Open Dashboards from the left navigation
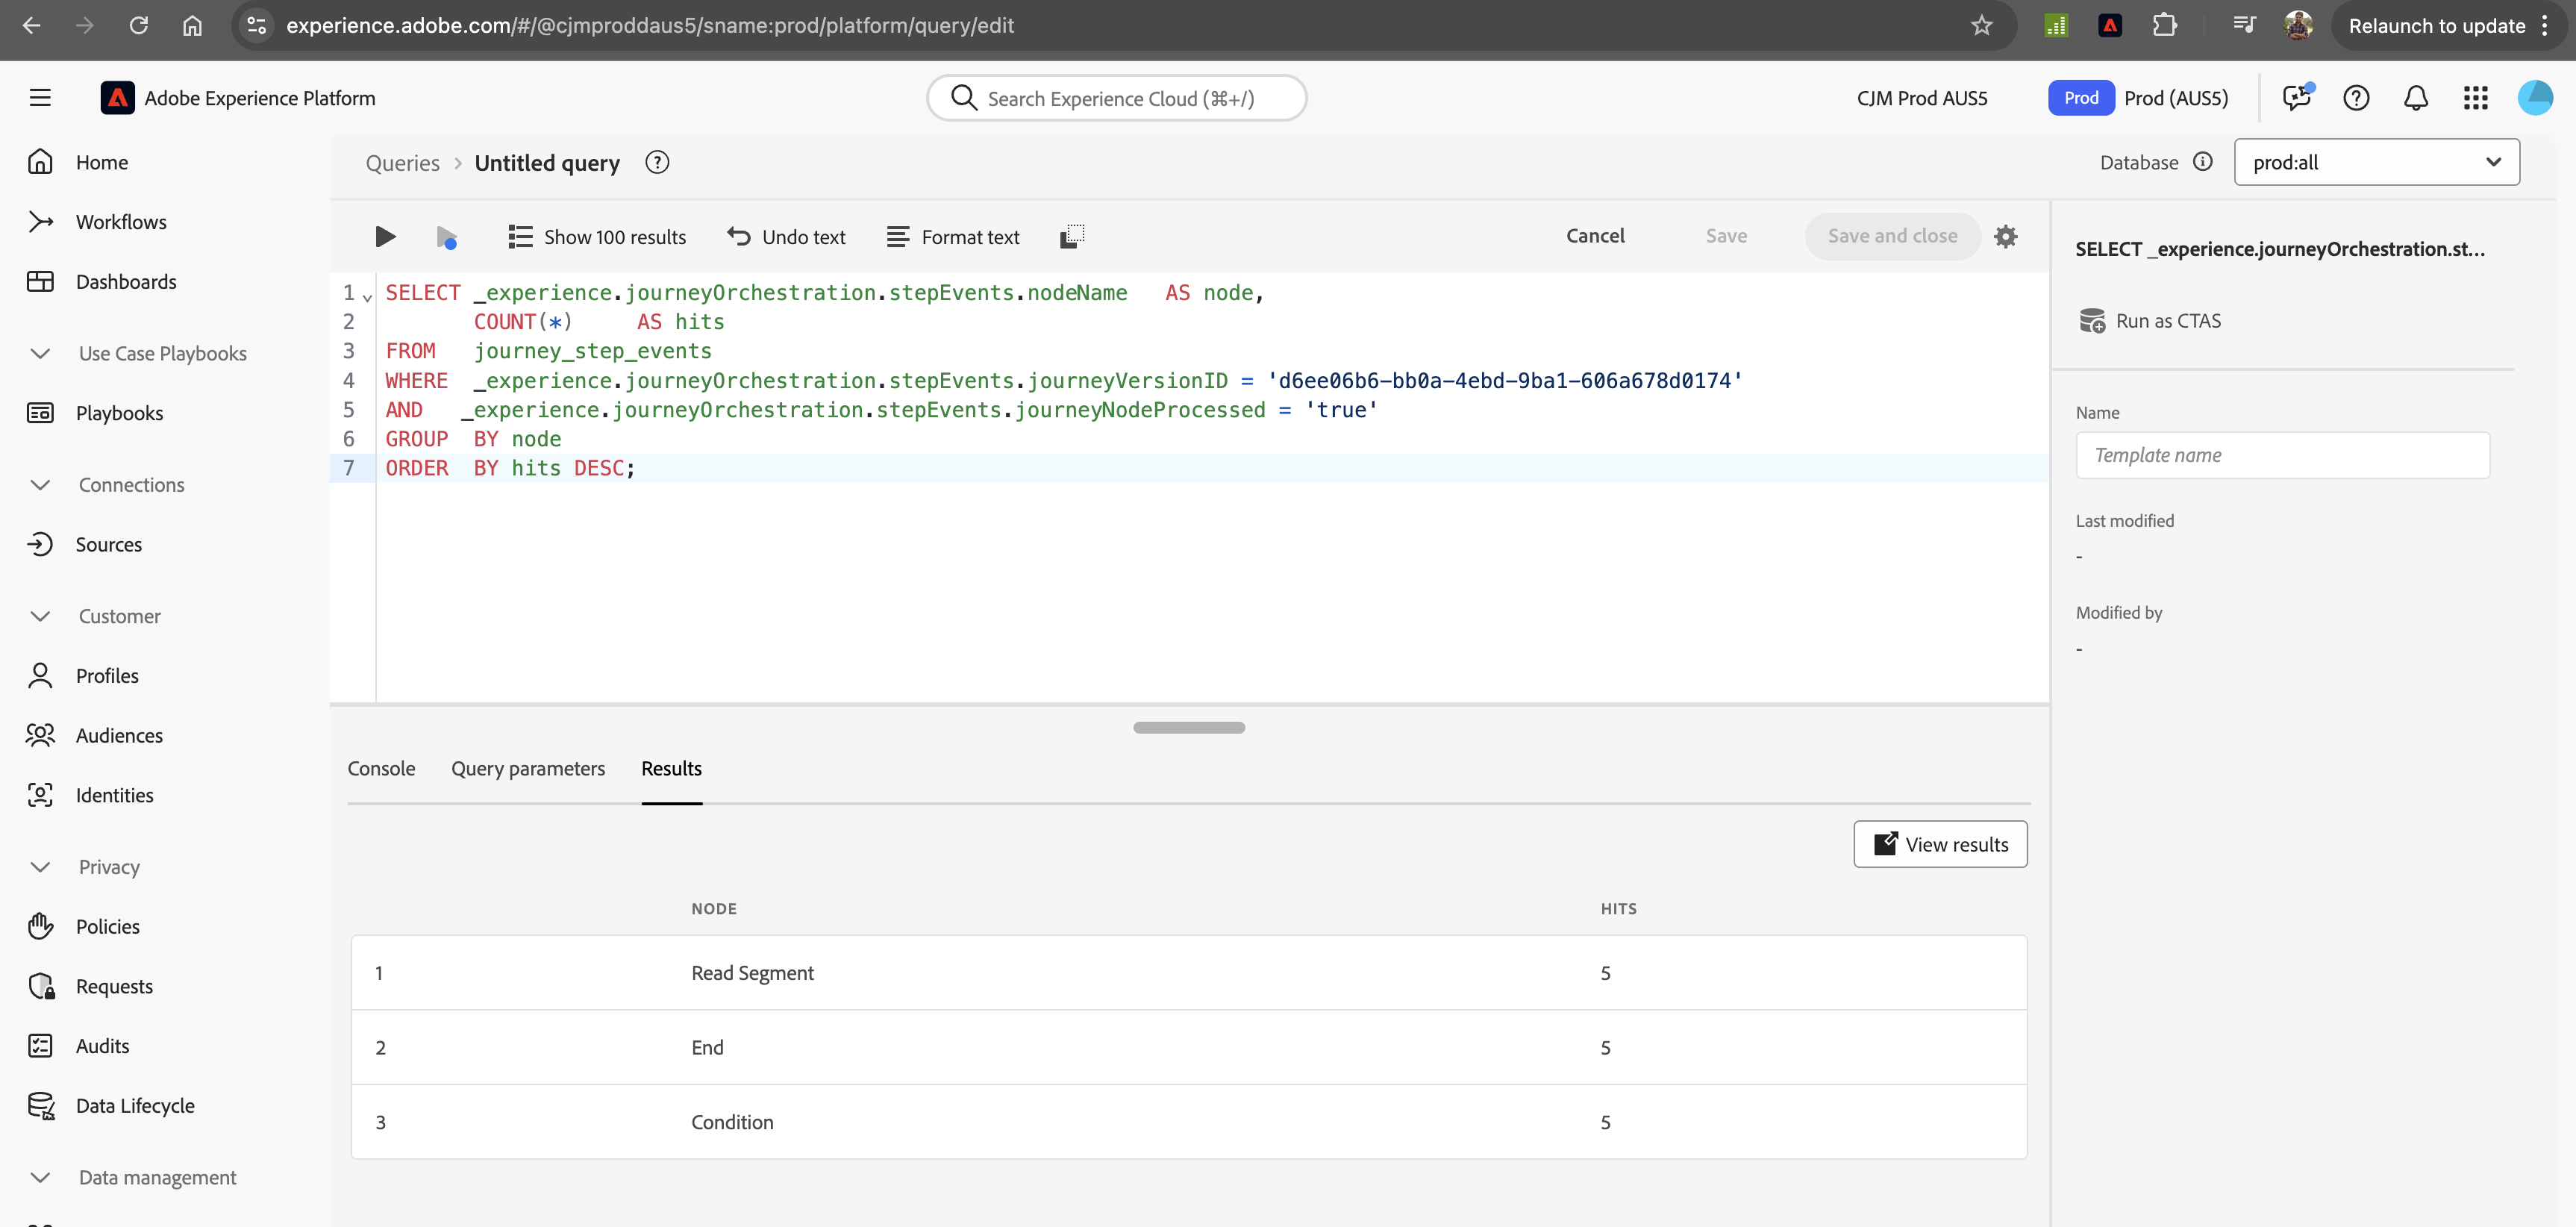The image size is (2576, 1227). tap(126, 281)
